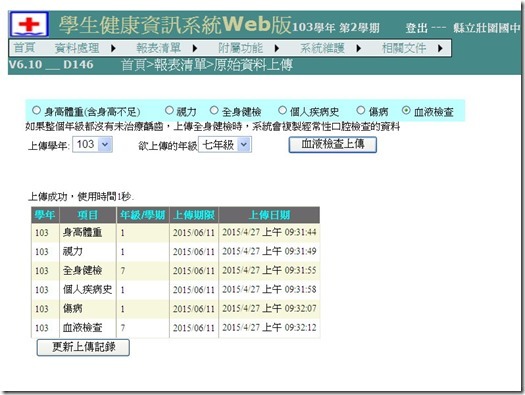Screen dimensions: 525x395
Task: Open the 報表清單 menu
Action: (x=158, y=48)
